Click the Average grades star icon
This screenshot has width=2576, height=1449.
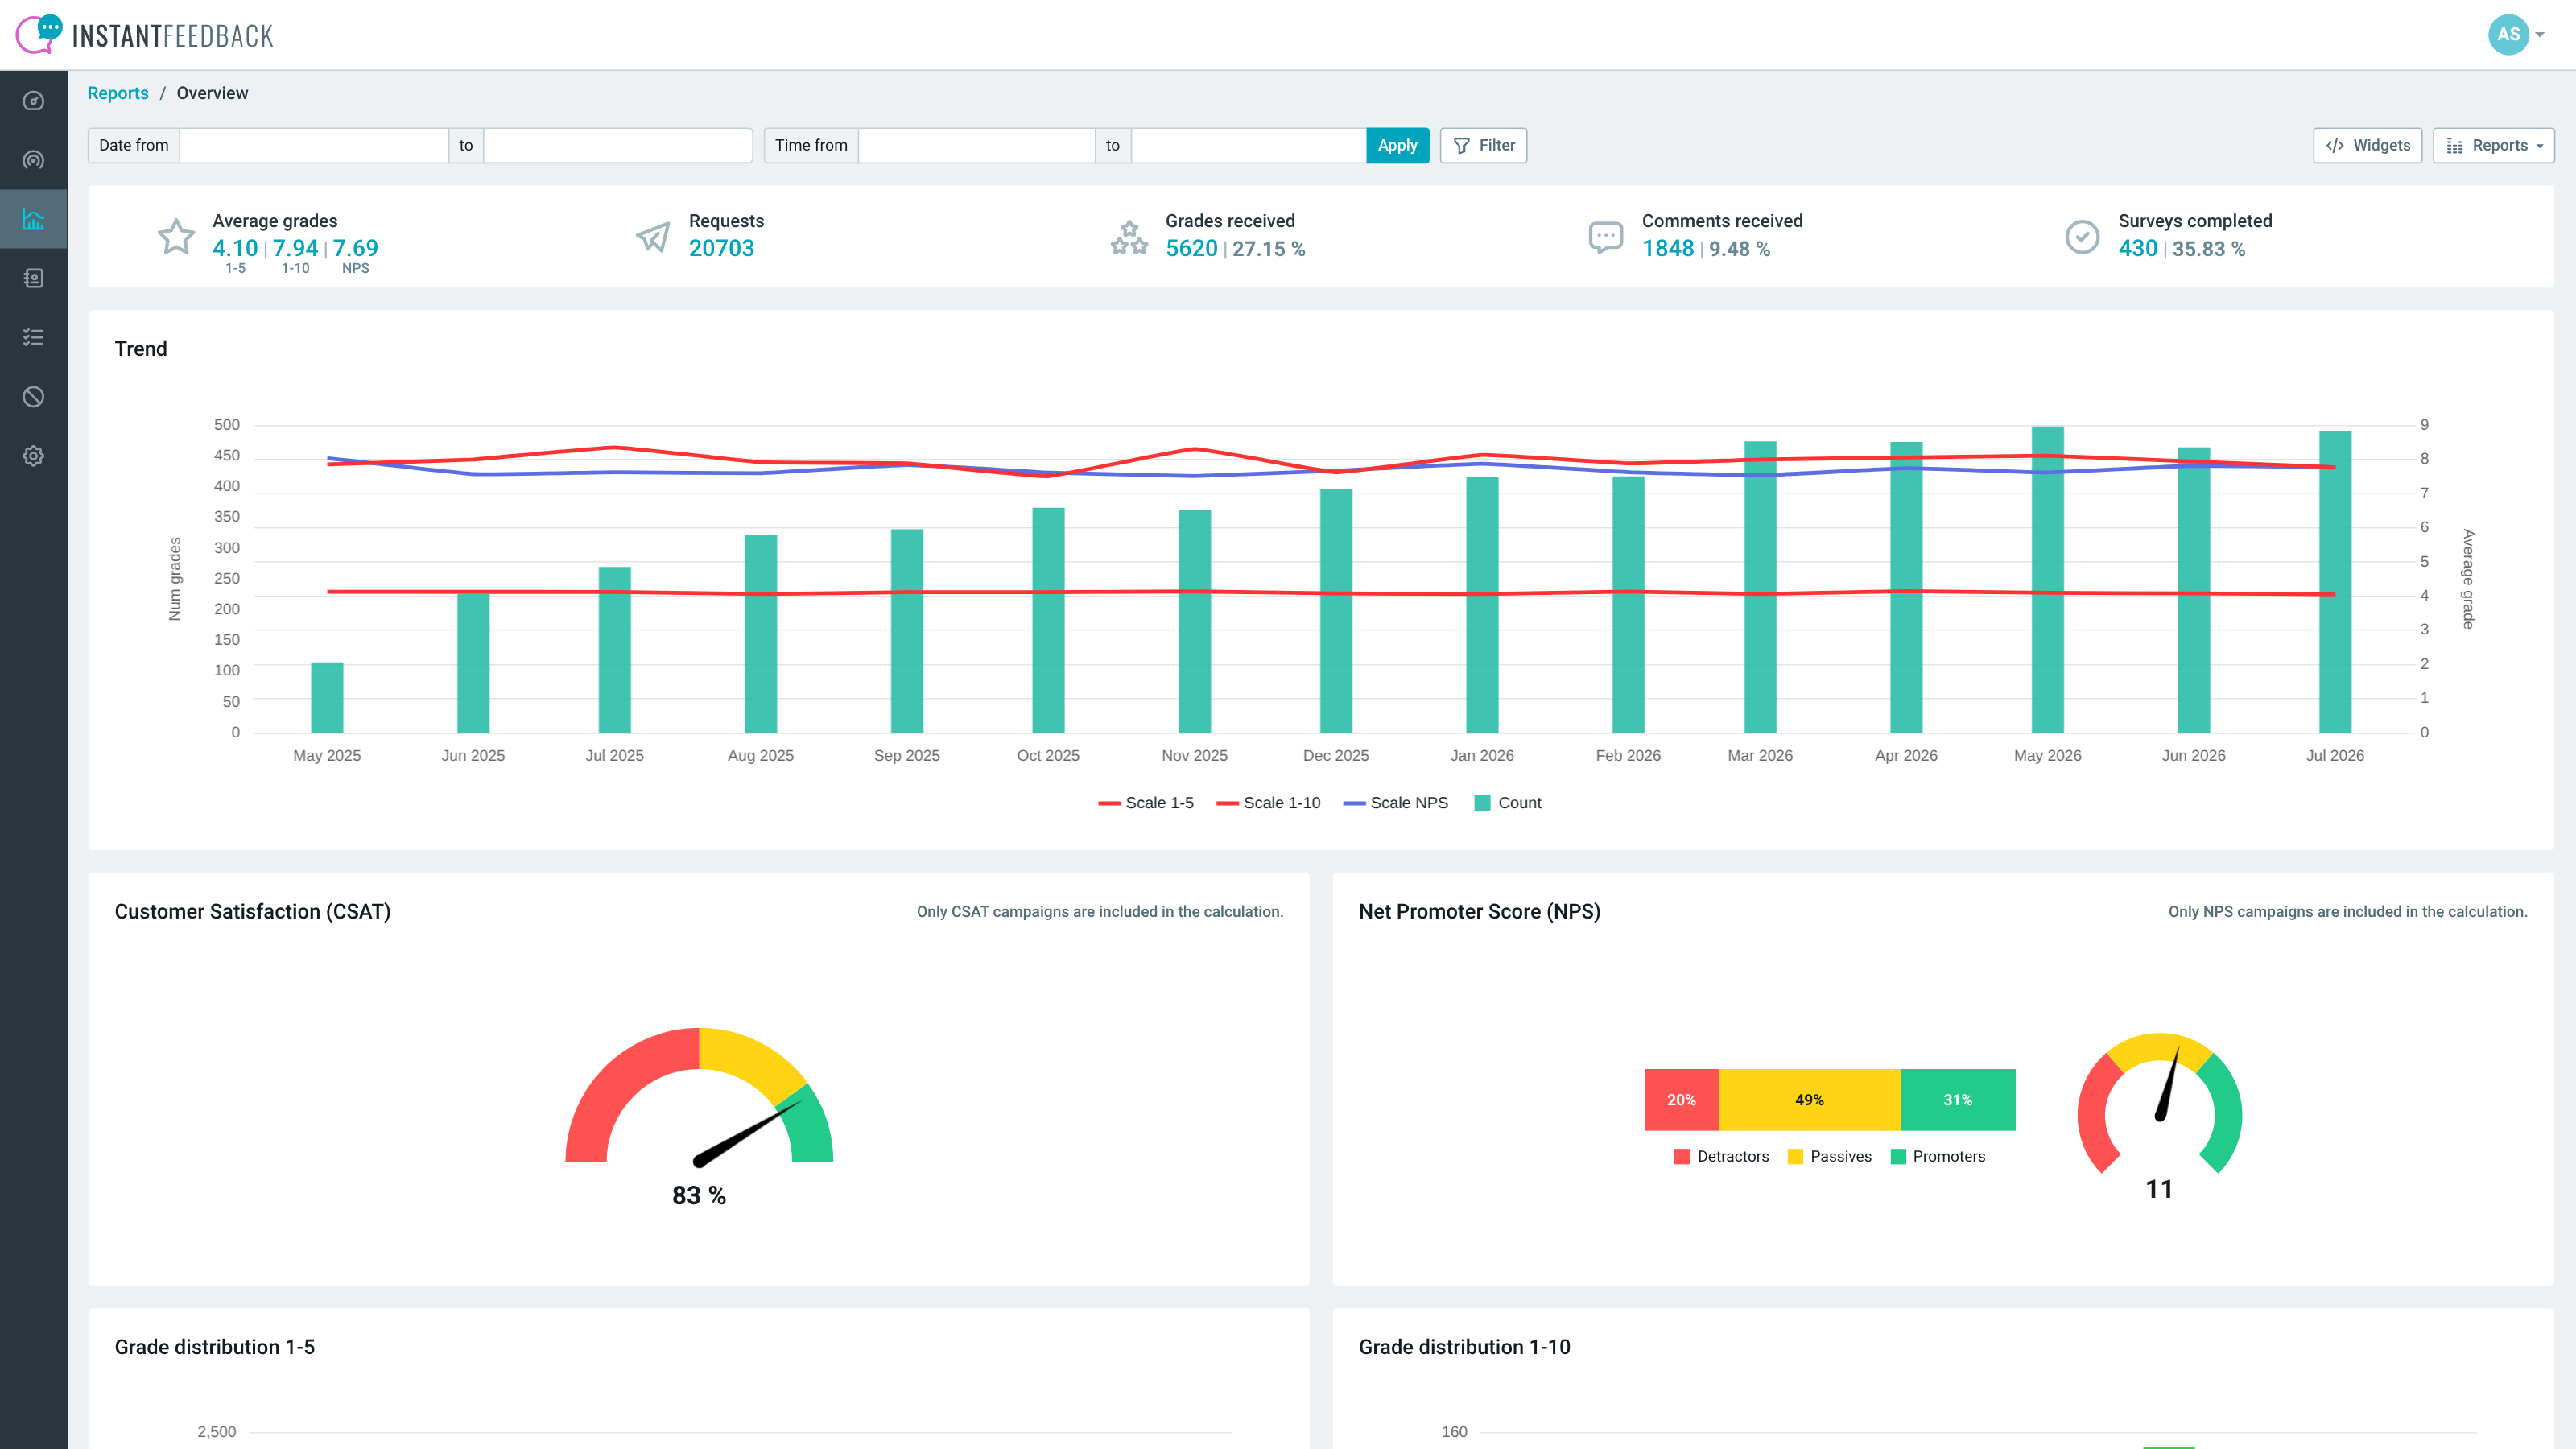[x=176, y=237]
